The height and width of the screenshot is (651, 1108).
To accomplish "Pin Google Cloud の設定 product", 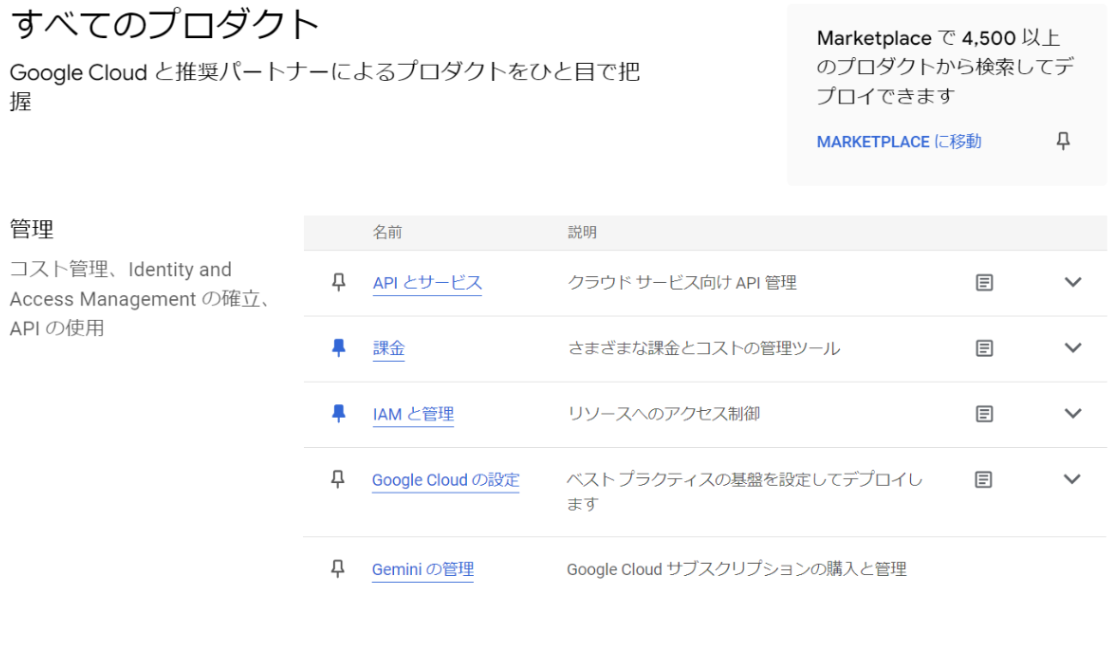I will point(338,479).
